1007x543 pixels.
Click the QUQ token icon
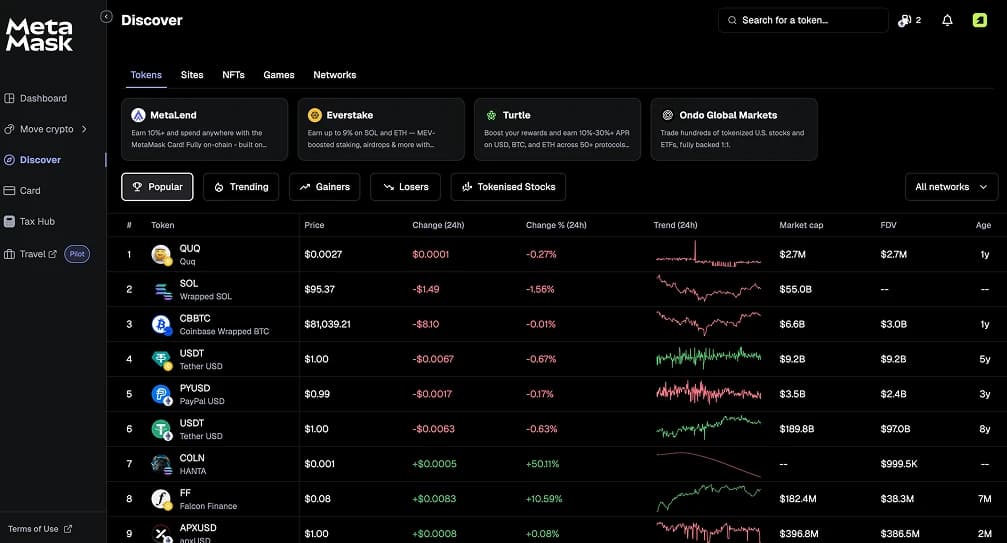[x=161, y=255]
